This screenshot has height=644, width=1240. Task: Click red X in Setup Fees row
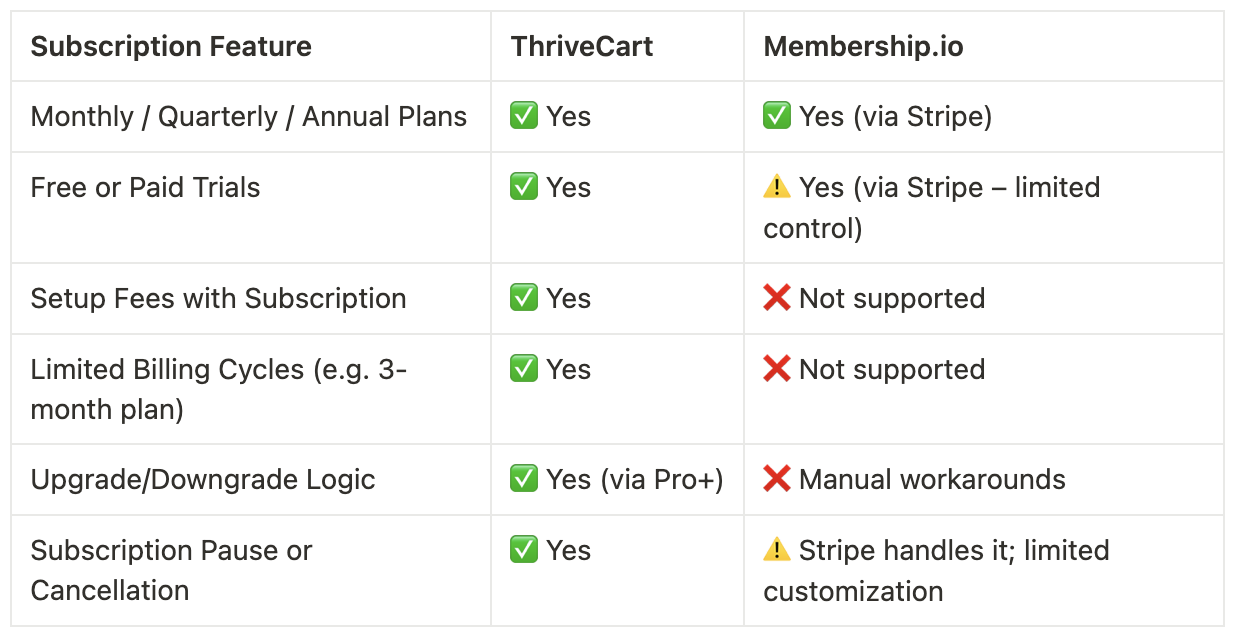point(777,298)
